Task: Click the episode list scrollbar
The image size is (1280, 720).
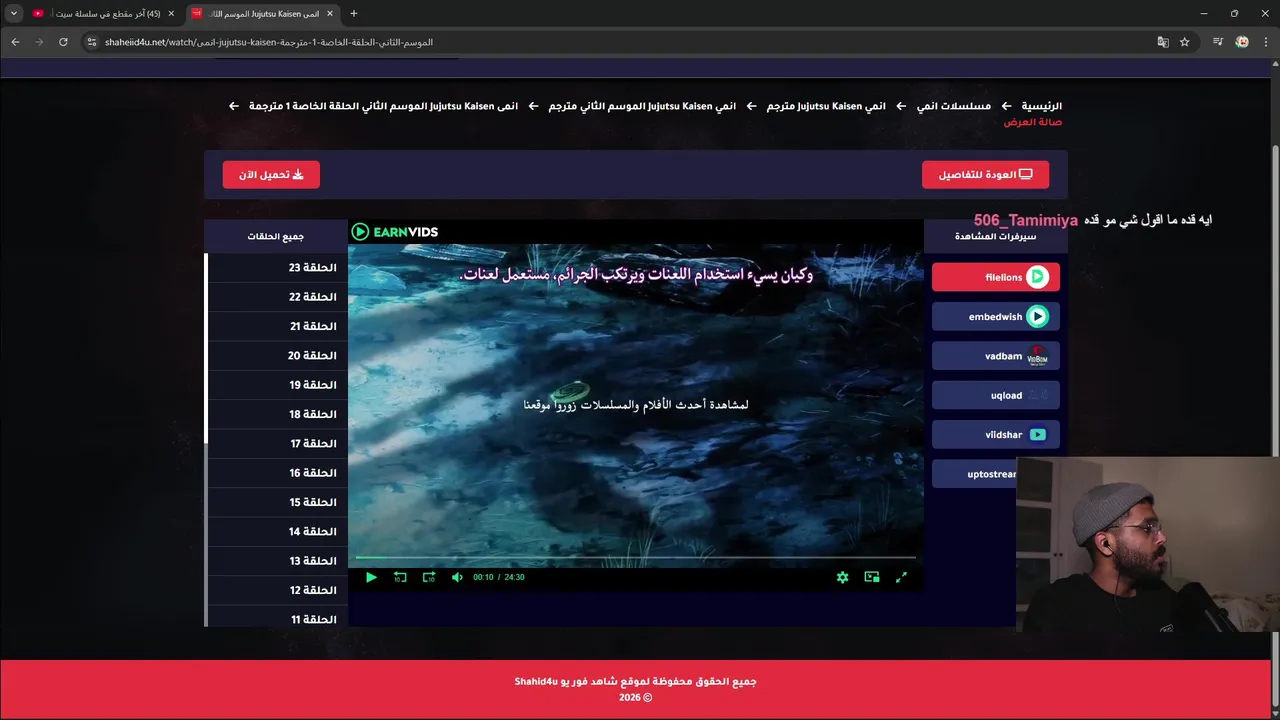Action: point(206,347)
